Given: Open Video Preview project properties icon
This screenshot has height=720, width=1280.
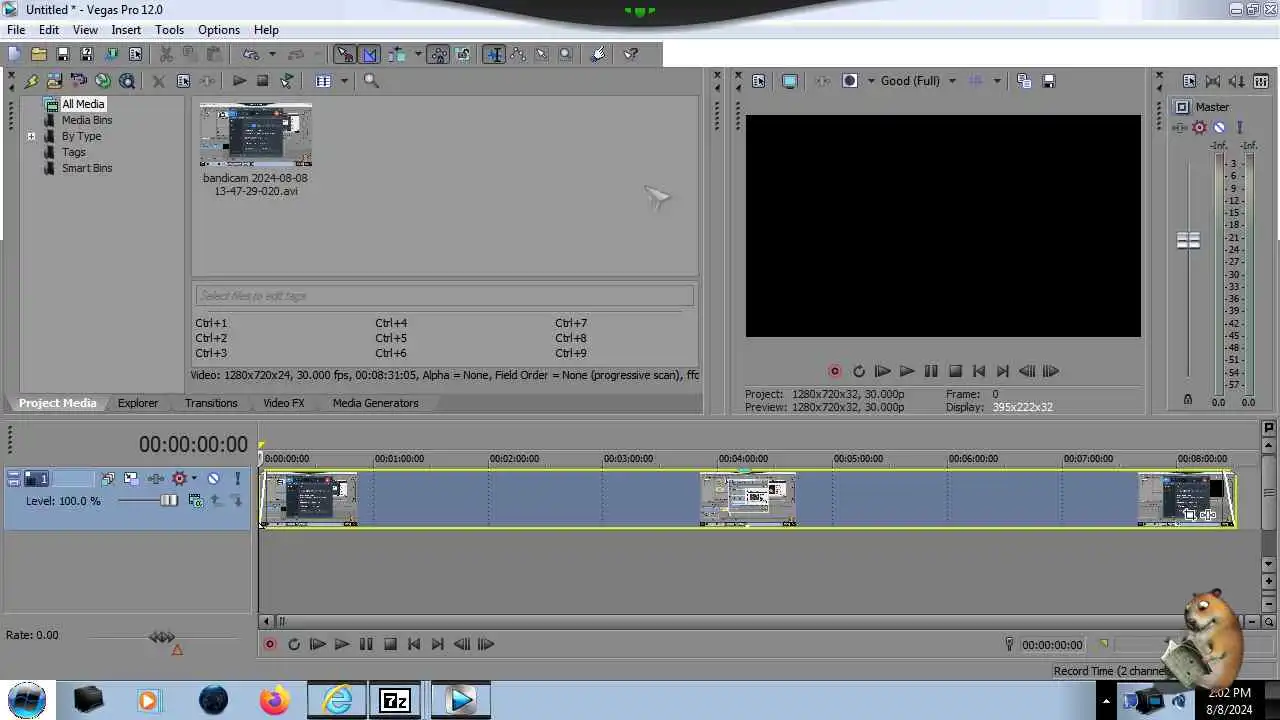Looking at the screenshot, I should coord(759,81).
